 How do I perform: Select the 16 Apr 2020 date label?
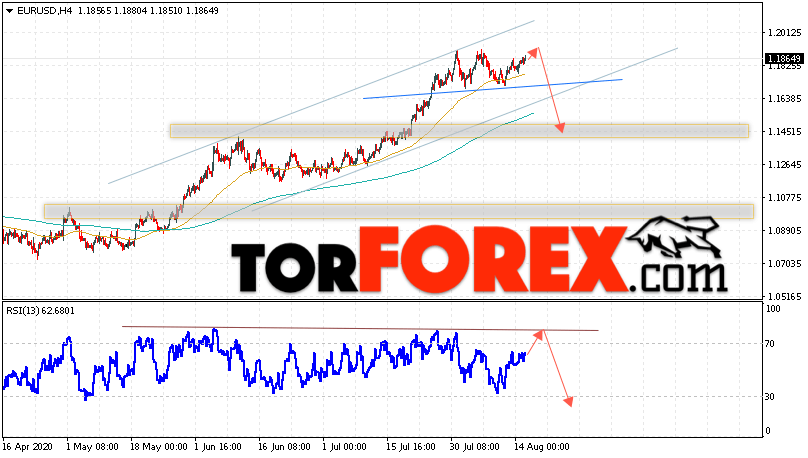[x=27, y=447]
